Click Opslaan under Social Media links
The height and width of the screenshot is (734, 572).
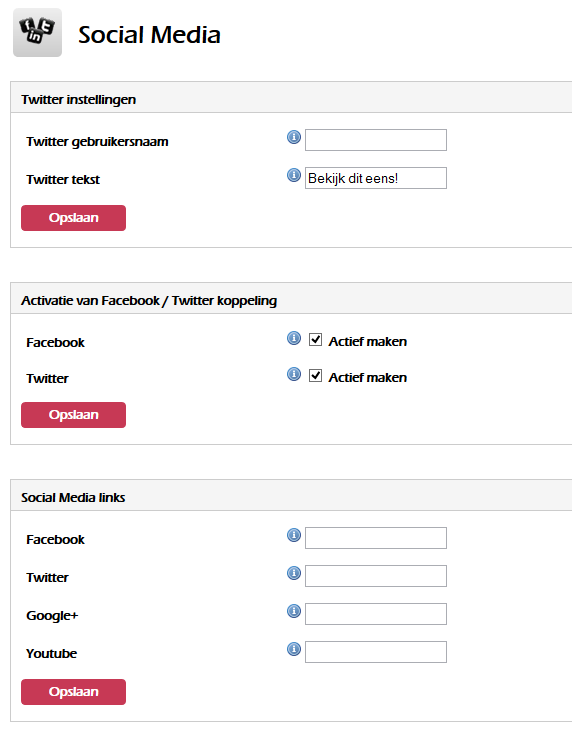(73, 692)
